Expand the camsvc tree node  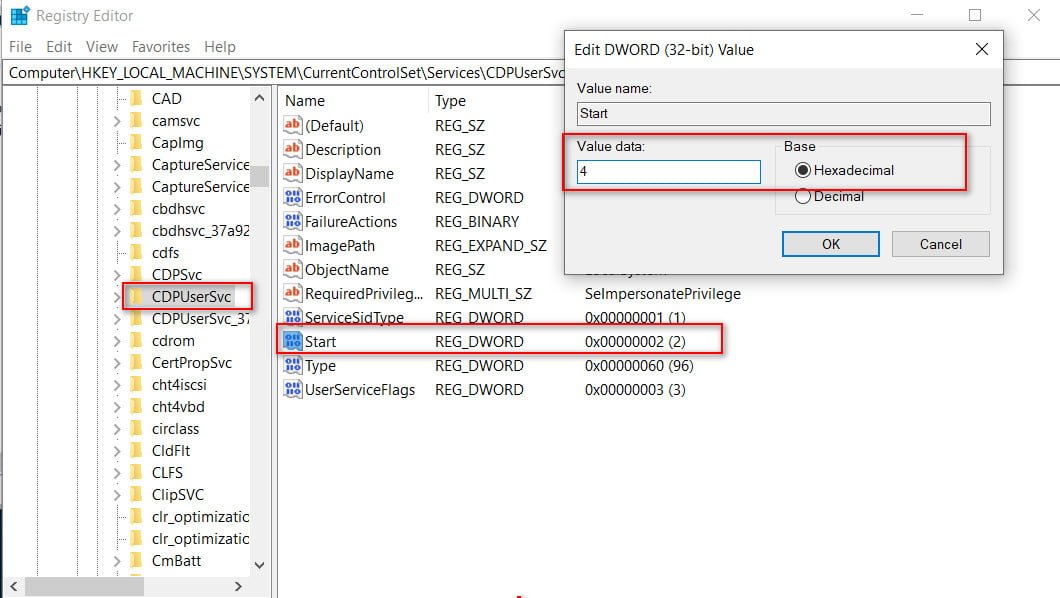coord(117,121)
